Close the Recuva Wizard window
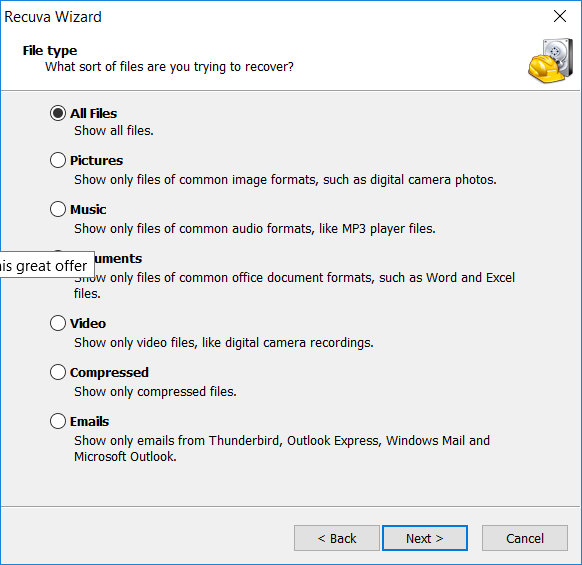 point(560,16)
